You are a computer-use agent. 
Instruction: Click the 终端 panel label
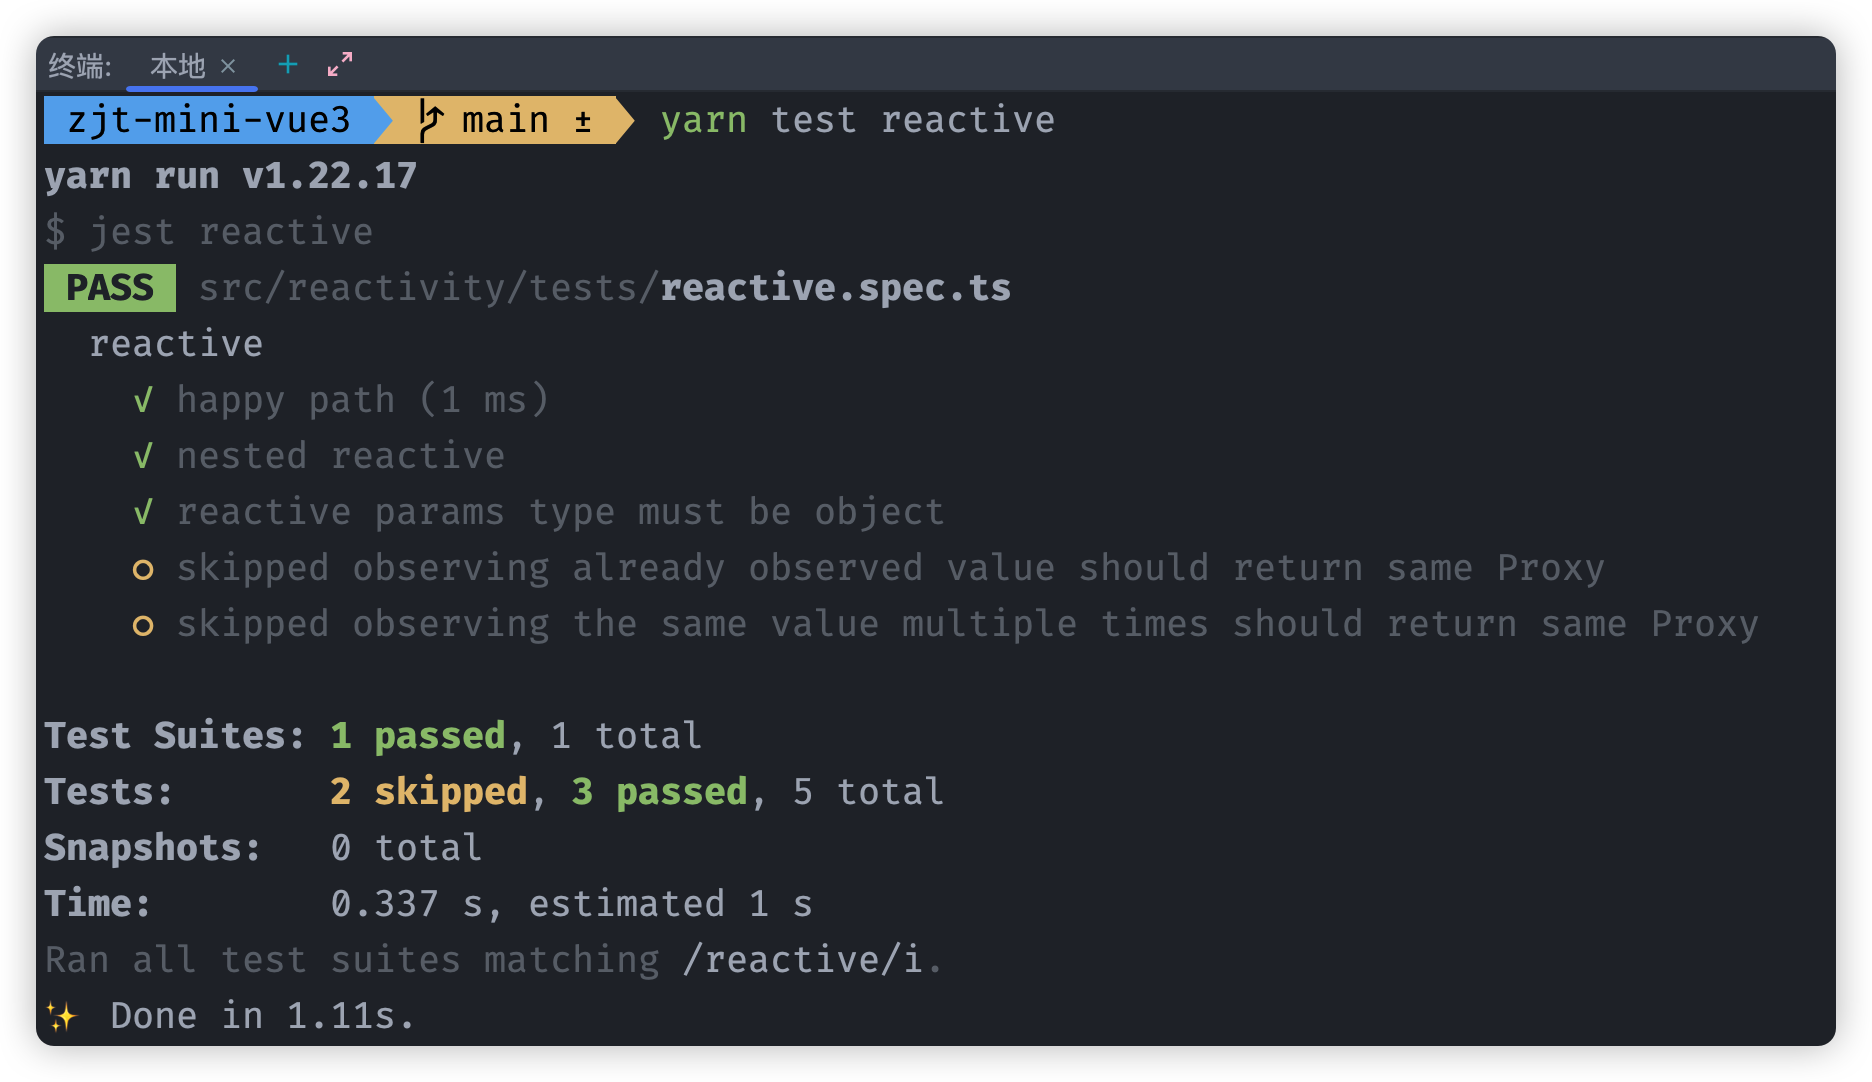point(80,66)
